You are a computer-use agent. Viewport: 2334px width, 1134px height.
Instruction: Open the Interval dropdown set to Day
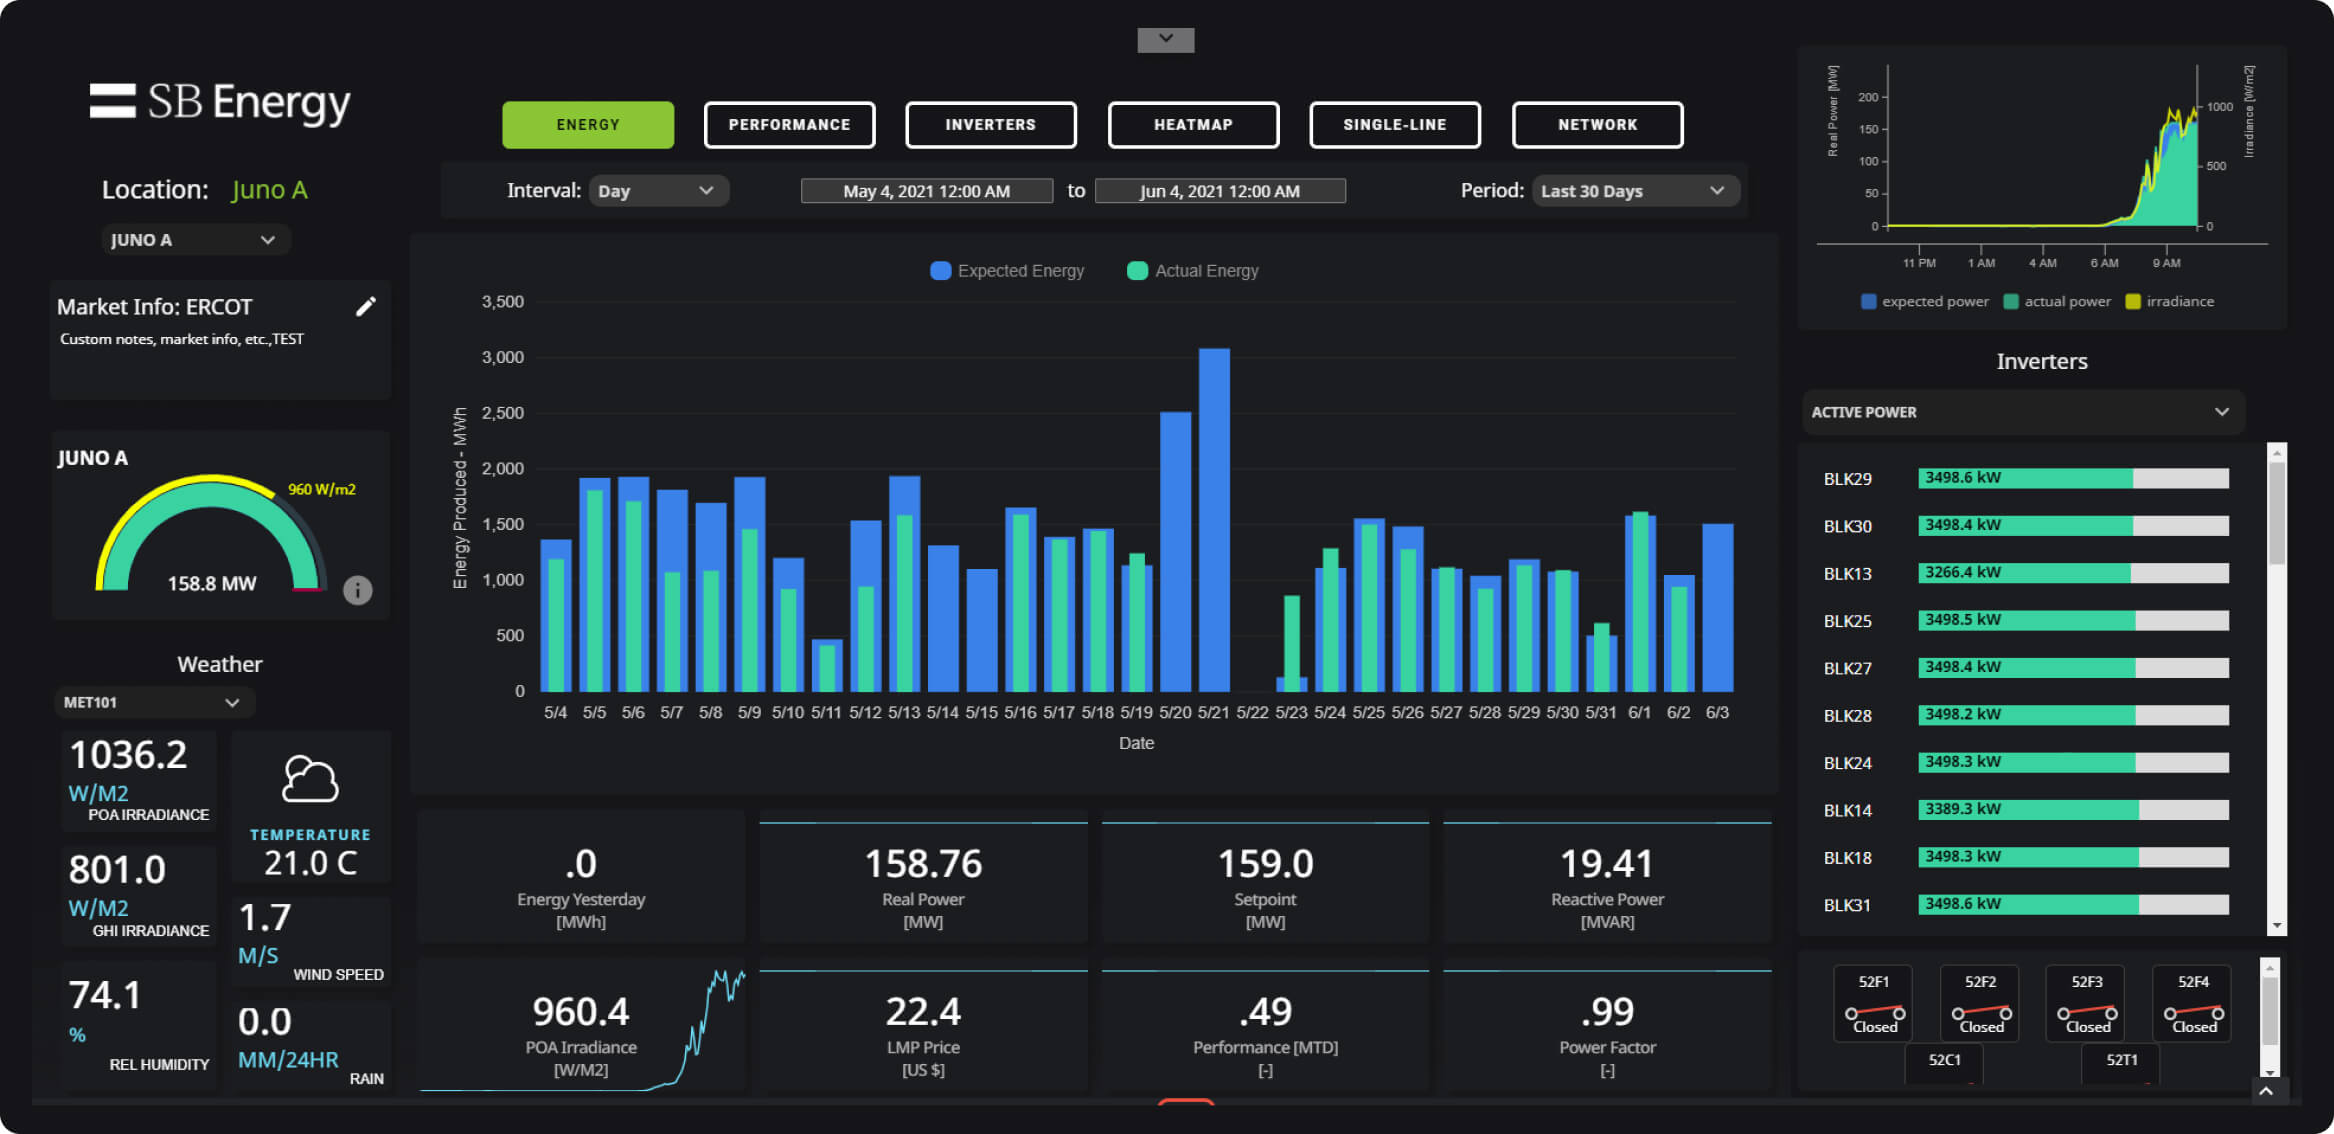pyautogui.click(x=658, y=190)
